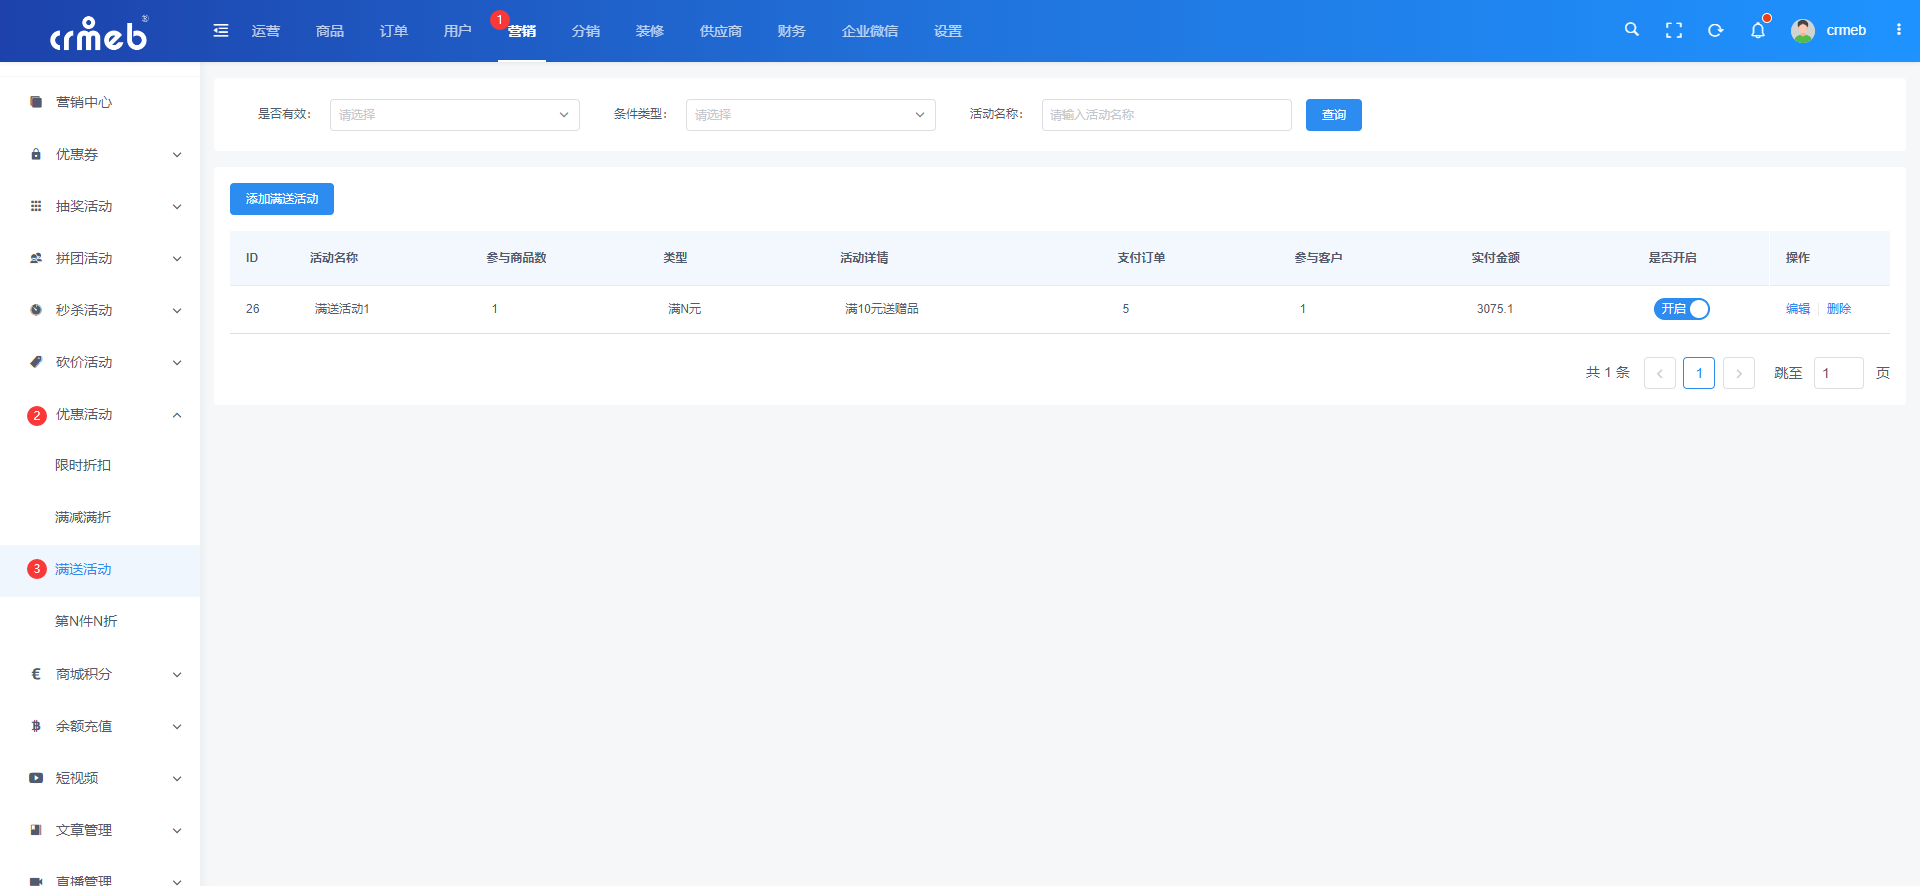Open the 限时折扣 submenu item

point(83,465)
